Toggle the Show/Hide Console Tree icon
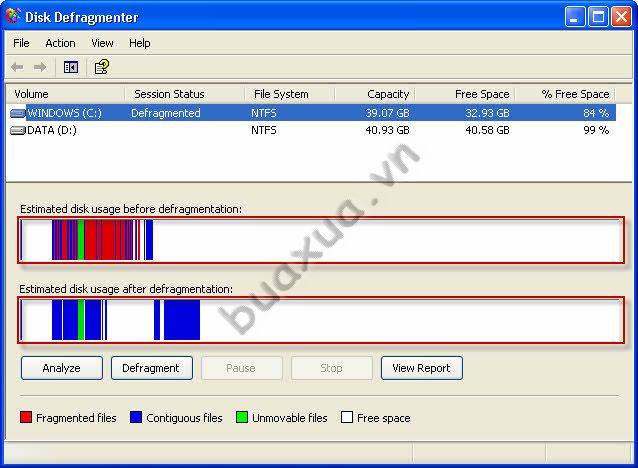This screenshot has width=638, height=468. point(71,67)
